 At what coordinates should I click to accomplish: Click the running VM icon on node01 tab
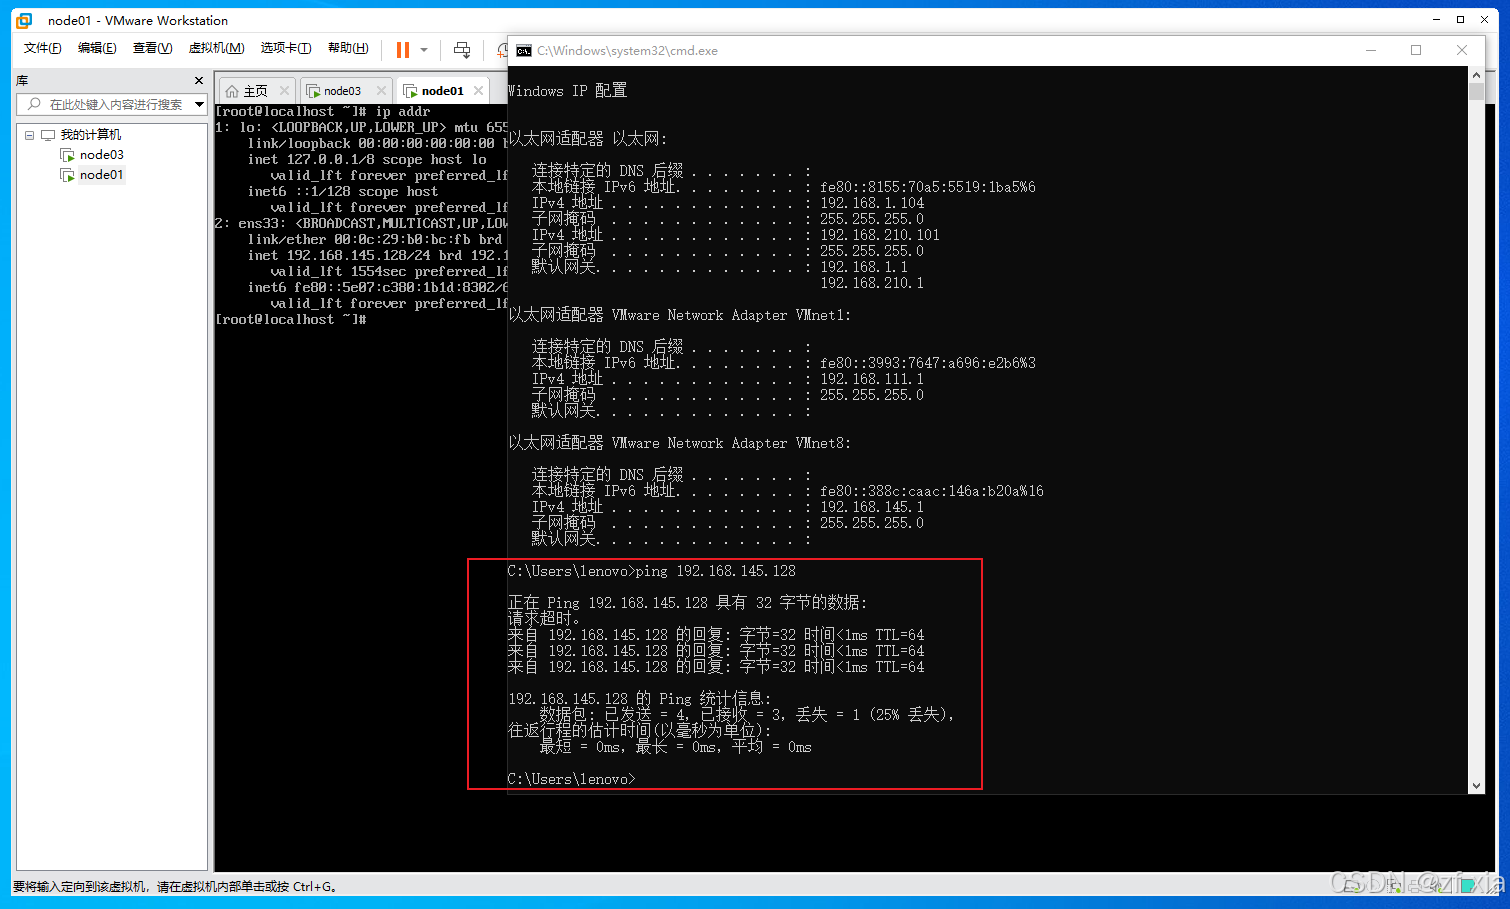(x=410, y=90)
